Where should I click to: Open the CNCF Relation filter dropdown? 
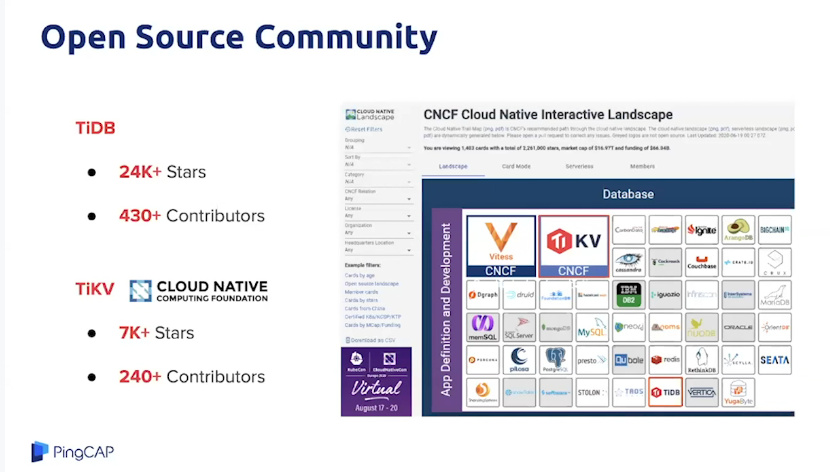coord(378,198)
